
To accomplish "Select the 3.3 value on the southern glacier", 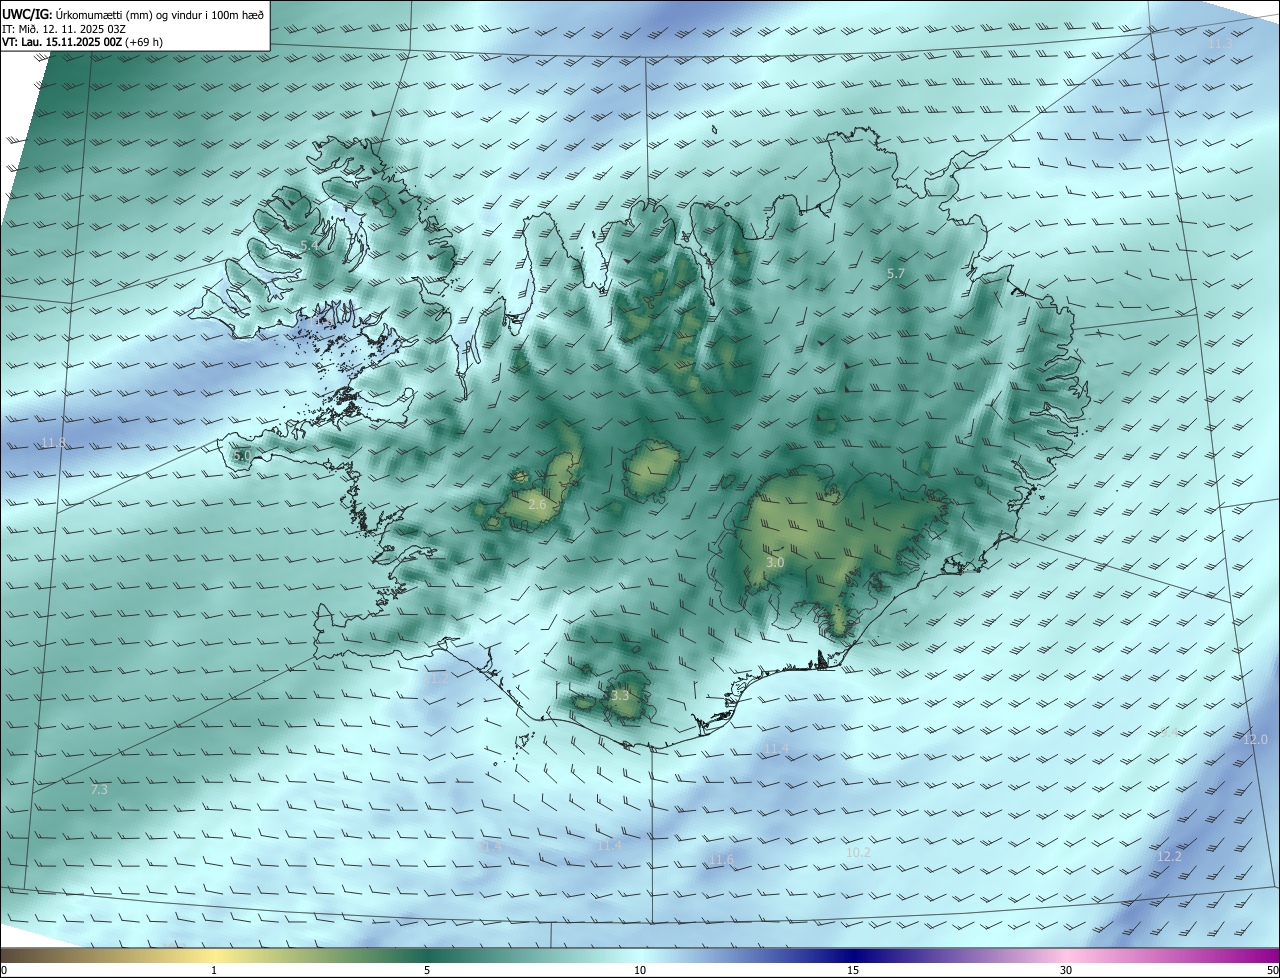I will [620, 695].
